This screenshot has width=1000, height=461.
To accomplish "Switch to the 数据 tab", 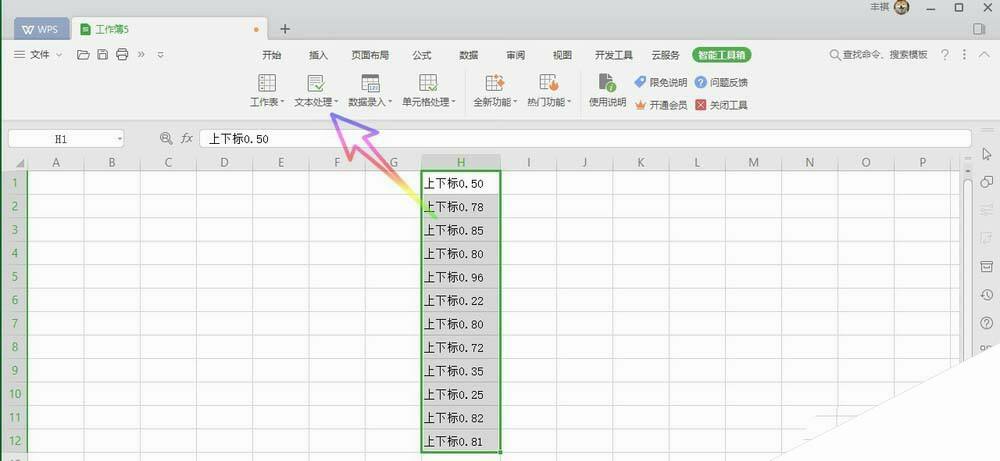I will [469, 55].
